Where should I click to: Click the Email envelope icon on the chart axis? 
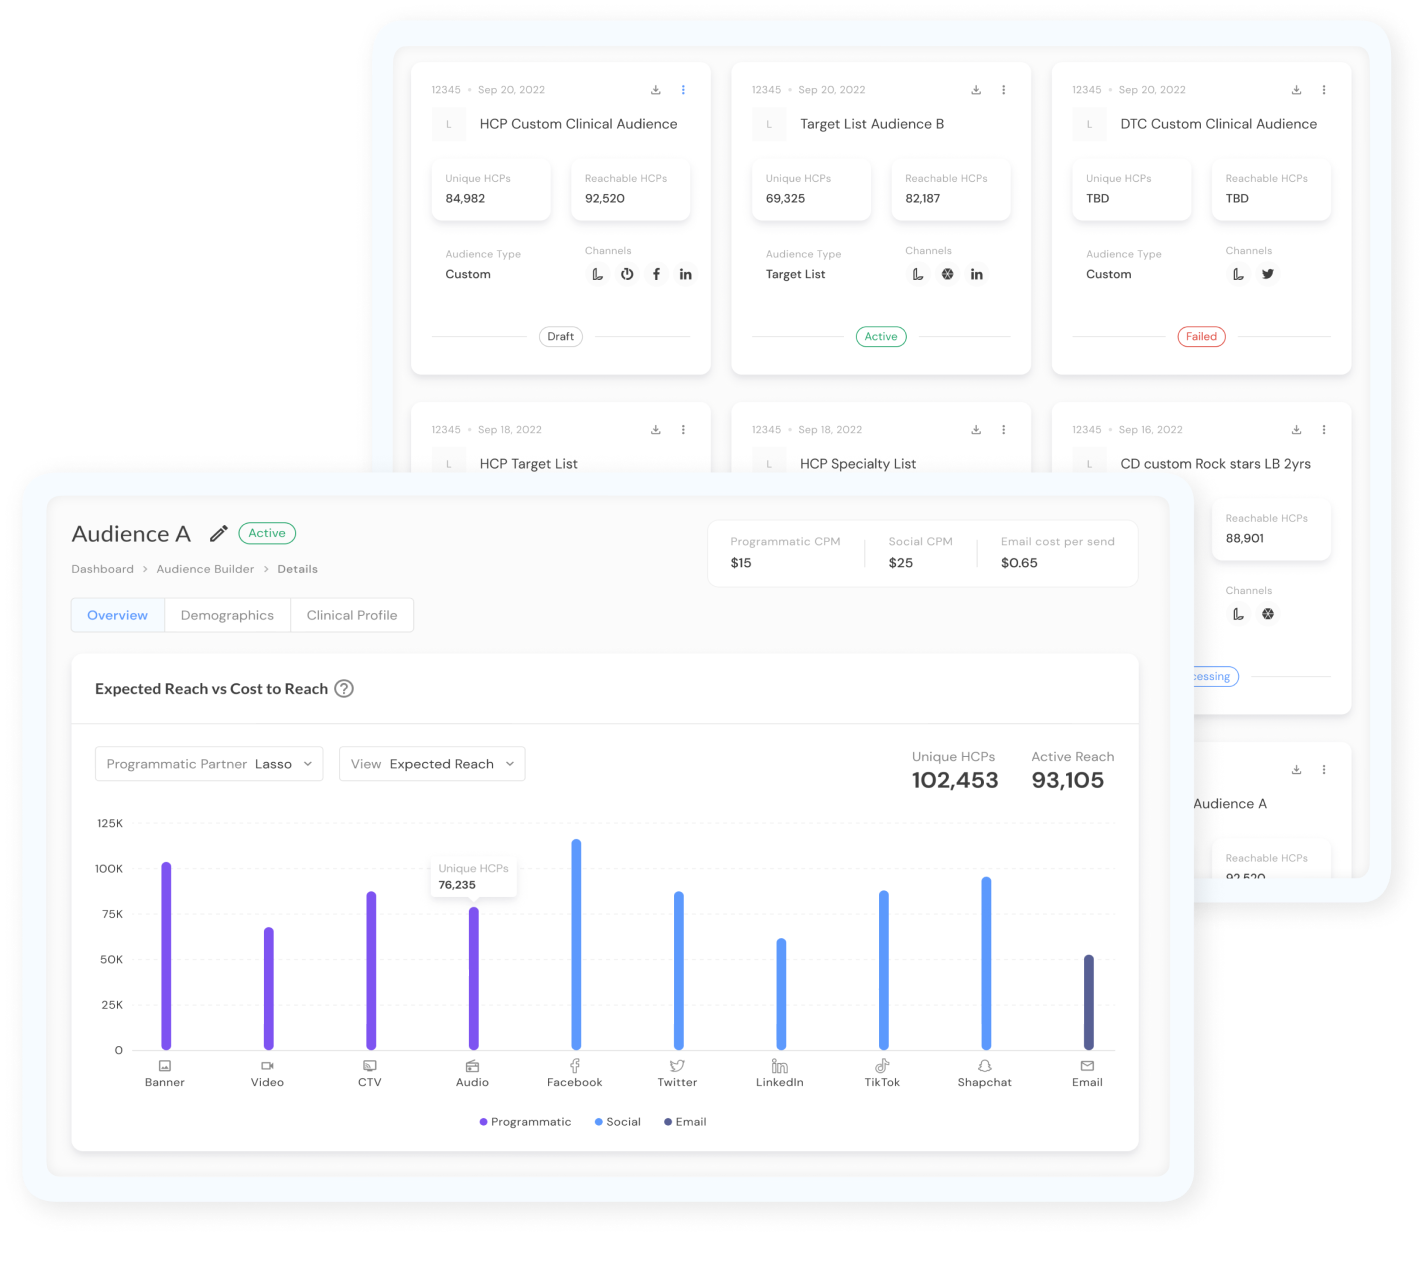(x=1087, y=1066)
